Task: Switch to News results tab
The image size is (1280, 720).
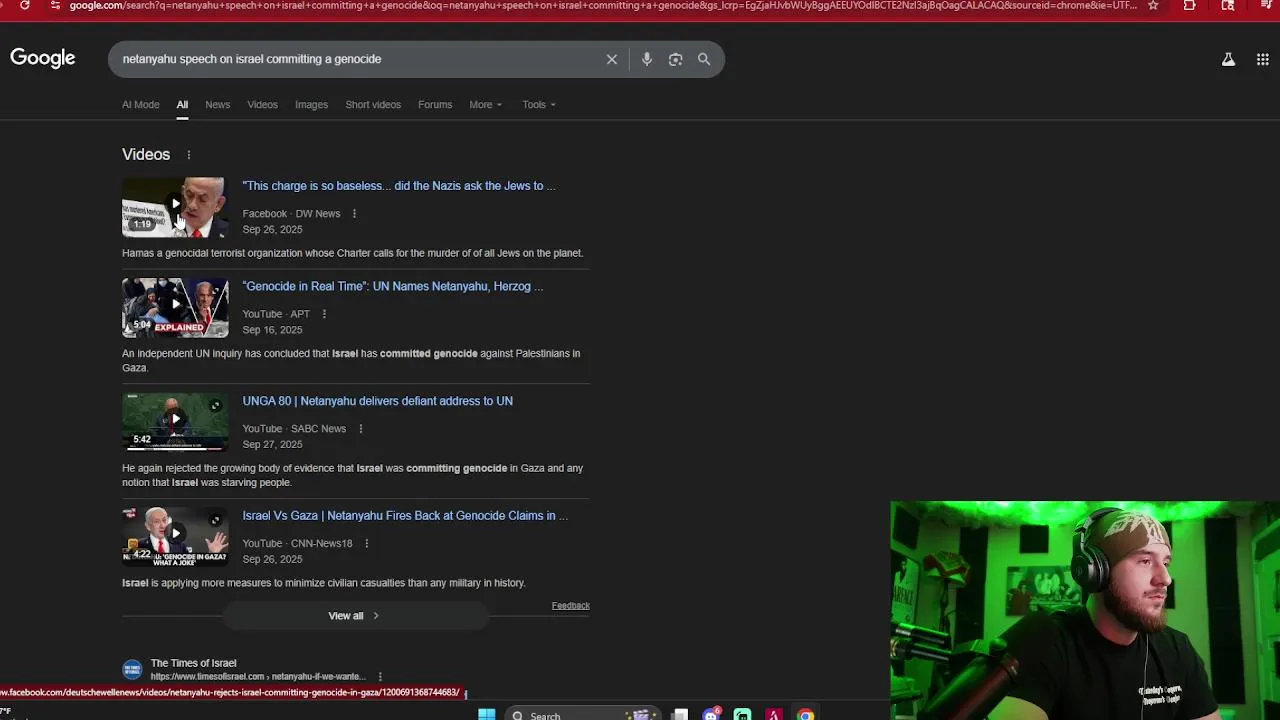Action: click(218, 105)
